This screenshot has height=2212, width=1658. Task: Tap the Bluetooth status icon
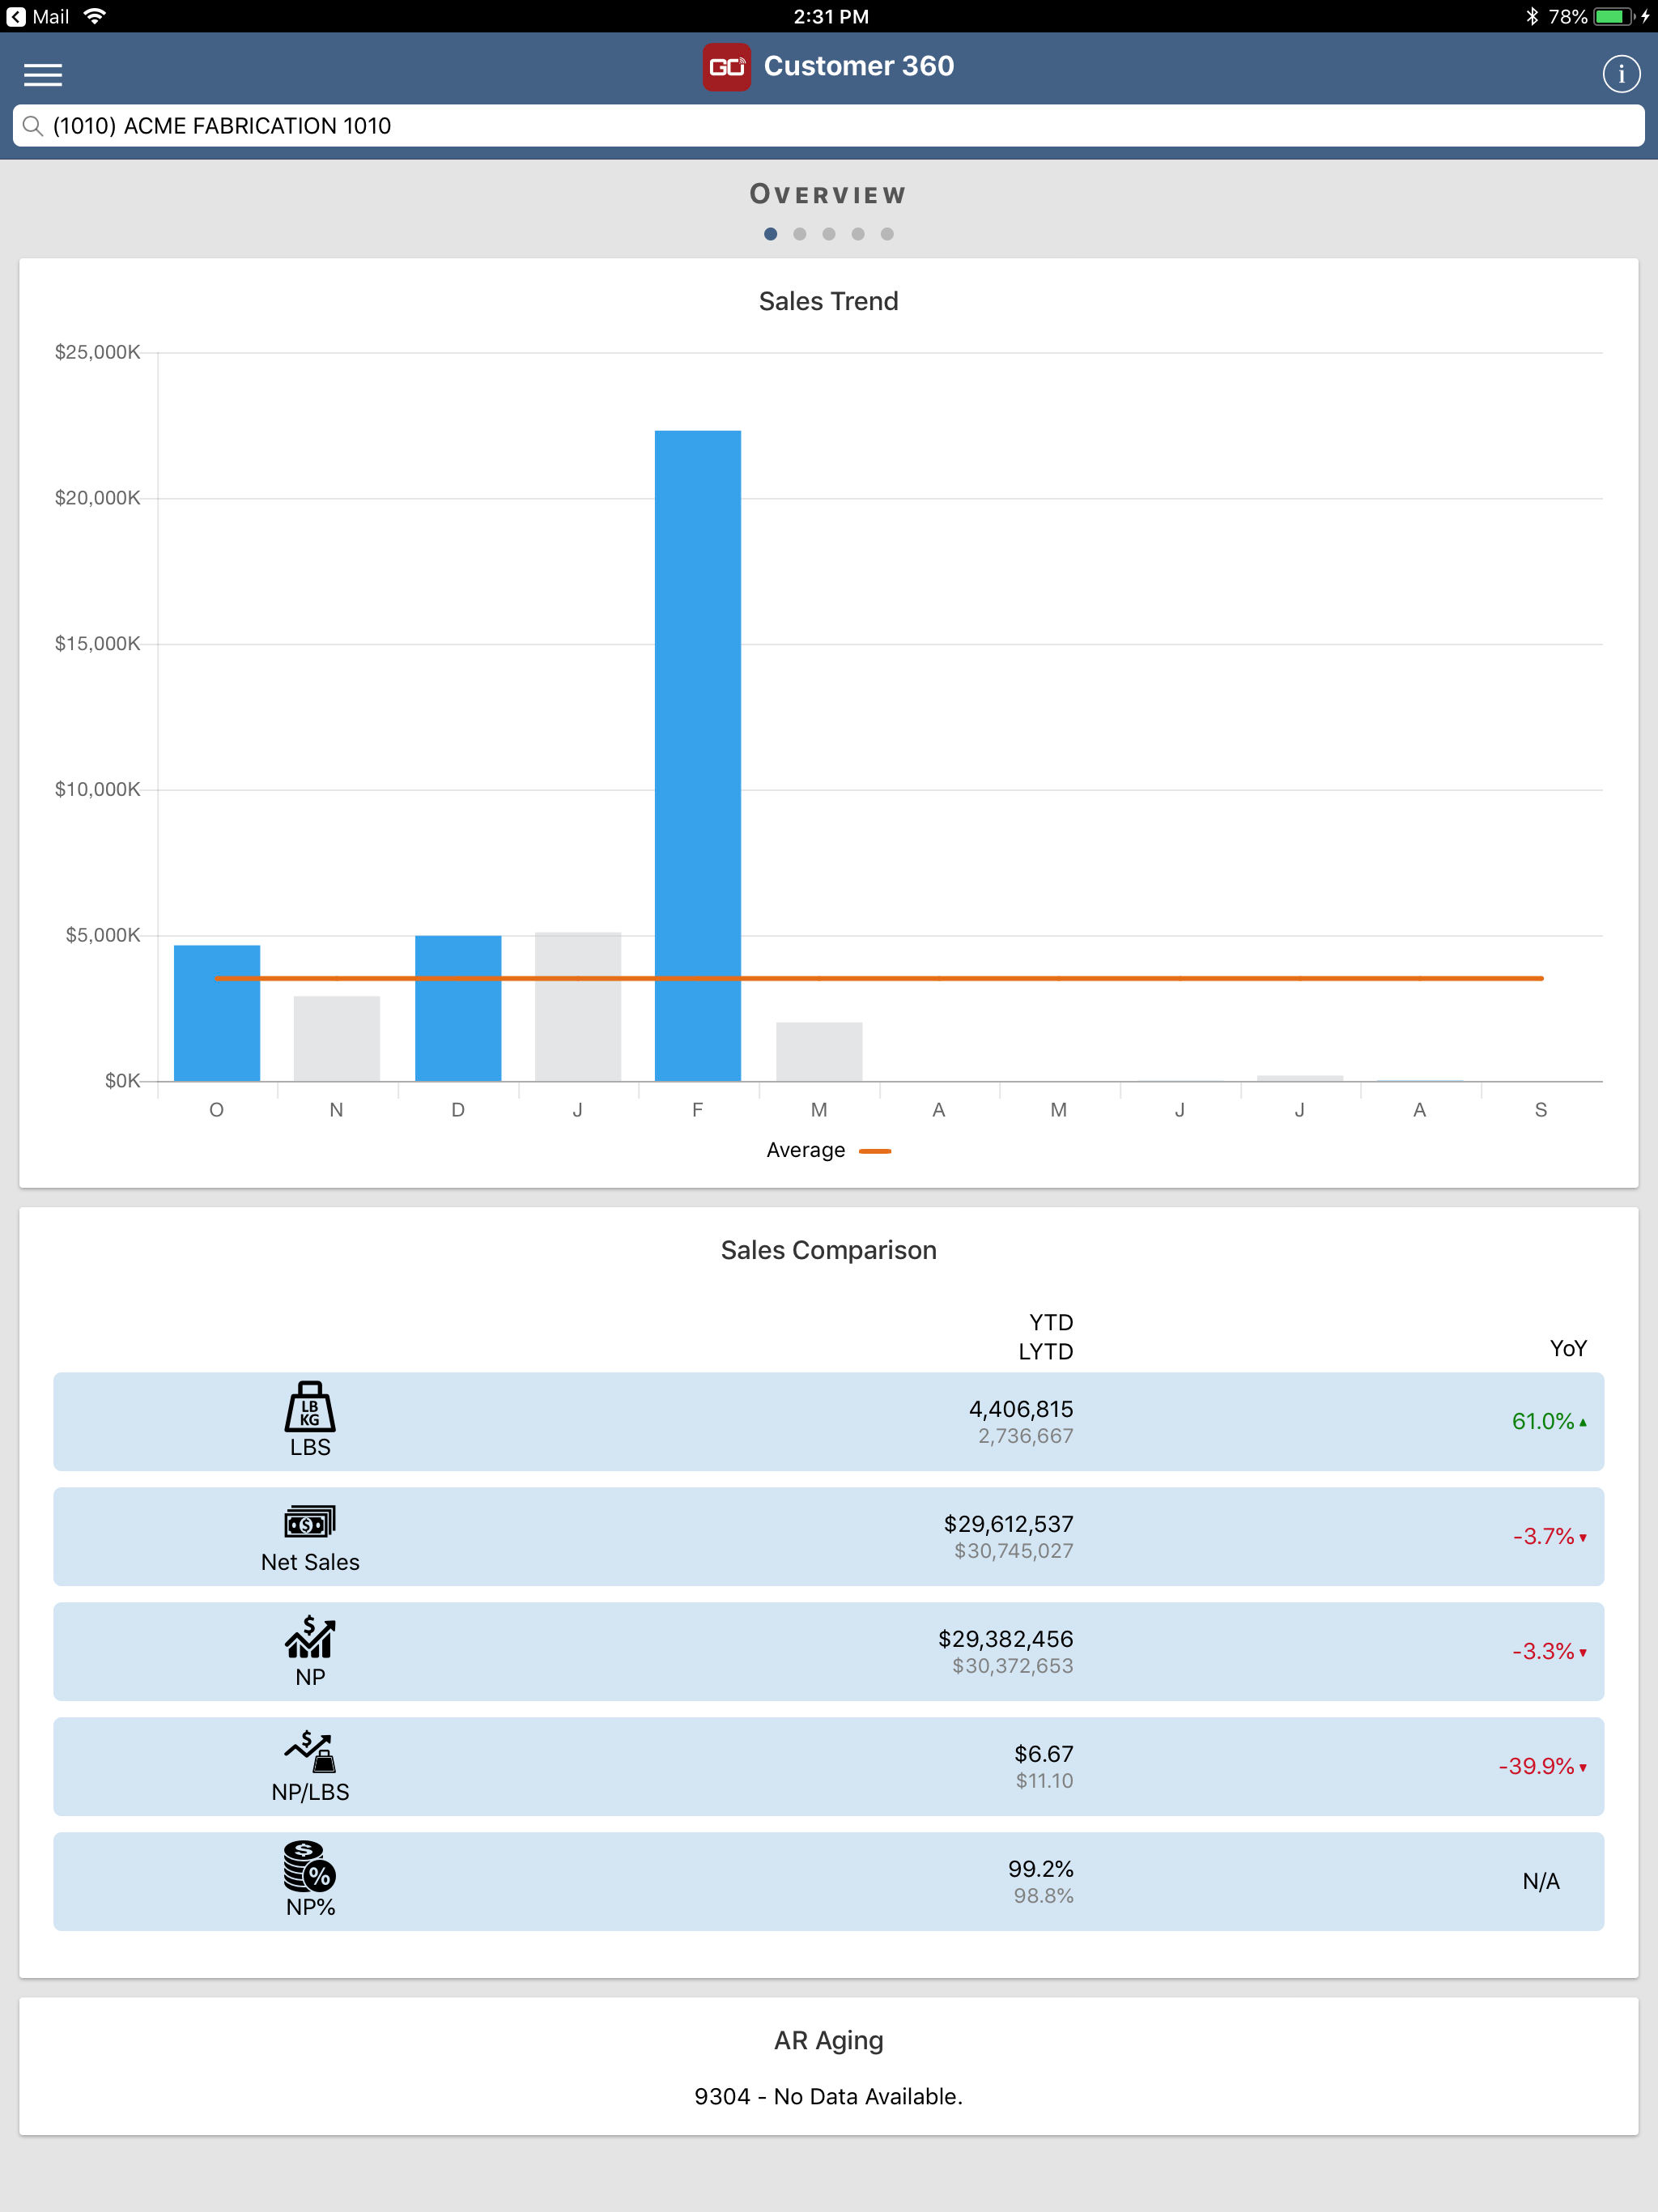click(x=1531, y=16)
